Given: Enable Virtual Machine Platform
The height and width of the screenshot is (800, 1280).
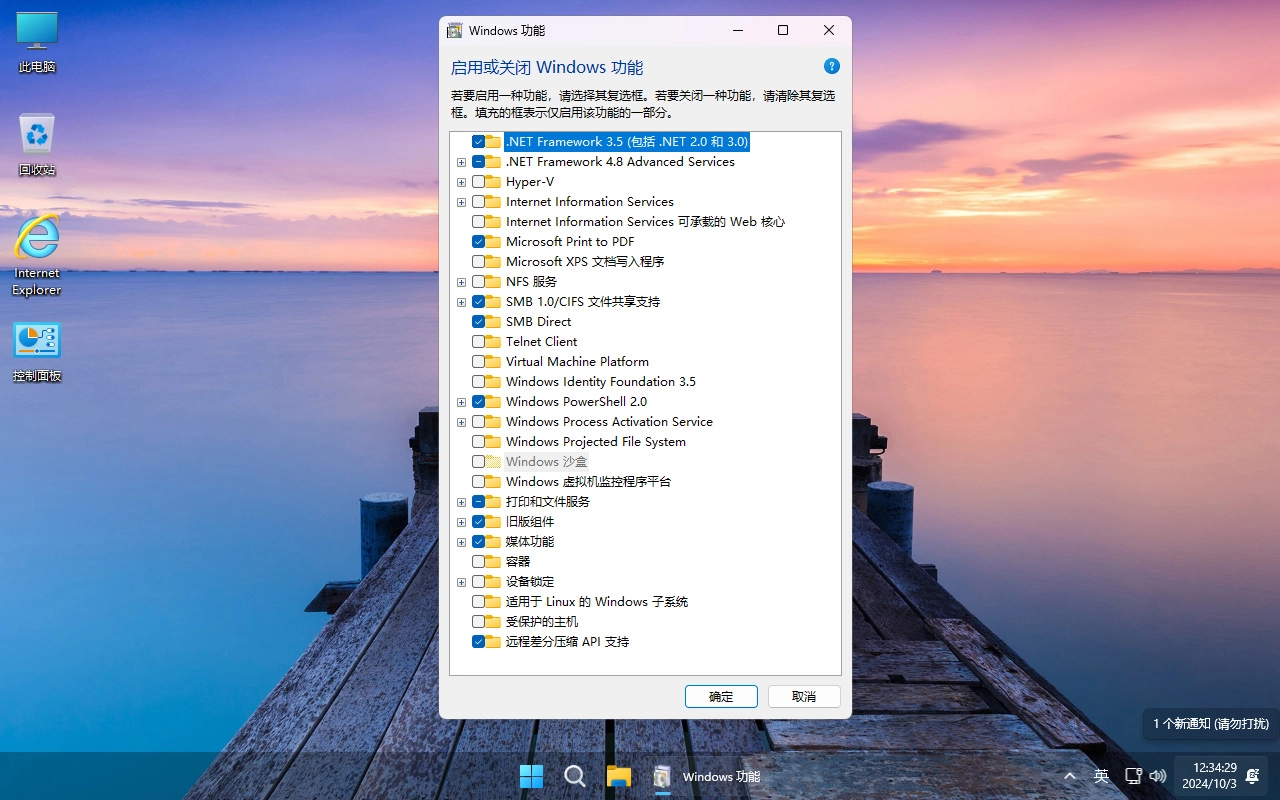Looking at the screenshot, I should pyautogui.click(x=478, y=361).
